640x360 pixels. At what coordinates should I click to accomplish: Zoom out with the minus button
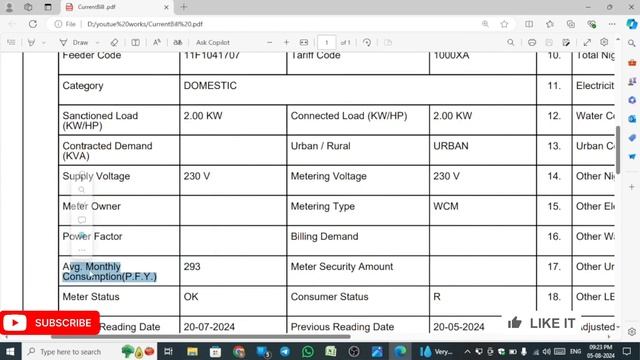[x=269, y=42]
